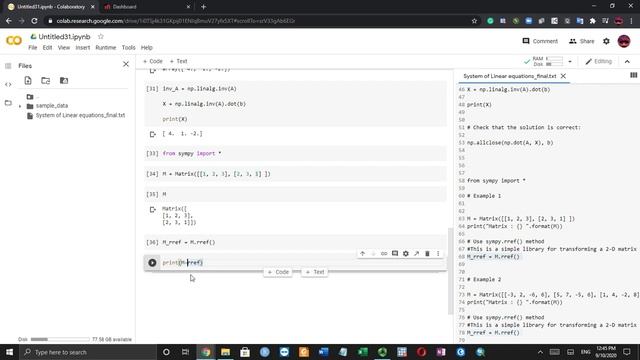Open File Explorer from taskbar

(225, 352)
